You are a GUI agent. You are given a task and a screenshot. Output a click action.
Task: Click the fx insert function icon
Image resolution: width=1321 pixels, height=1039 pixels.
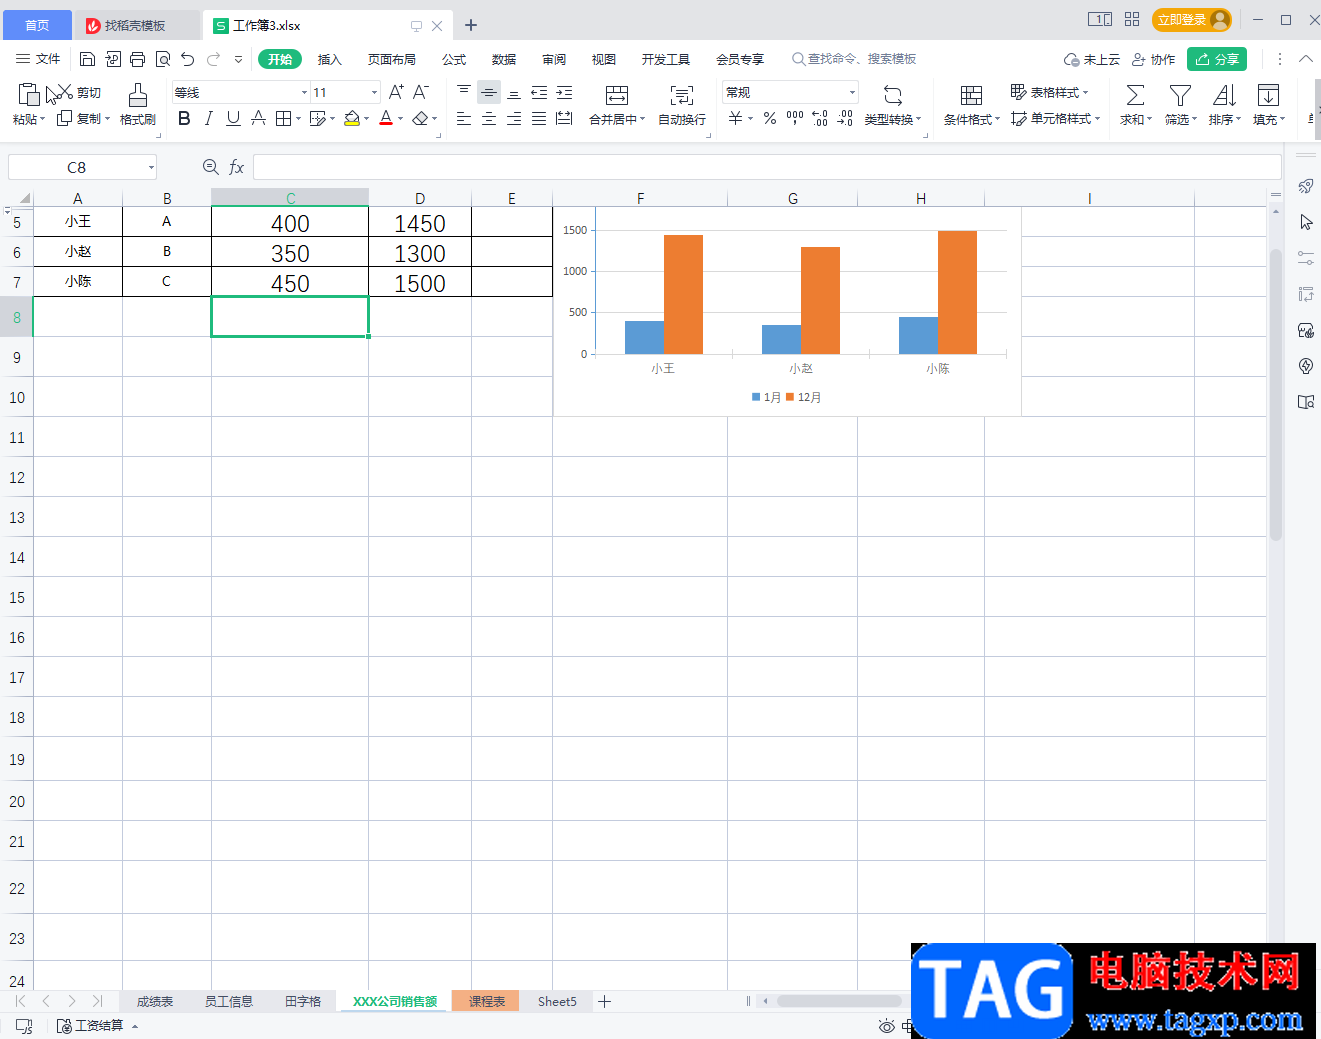tap(236, 167)
